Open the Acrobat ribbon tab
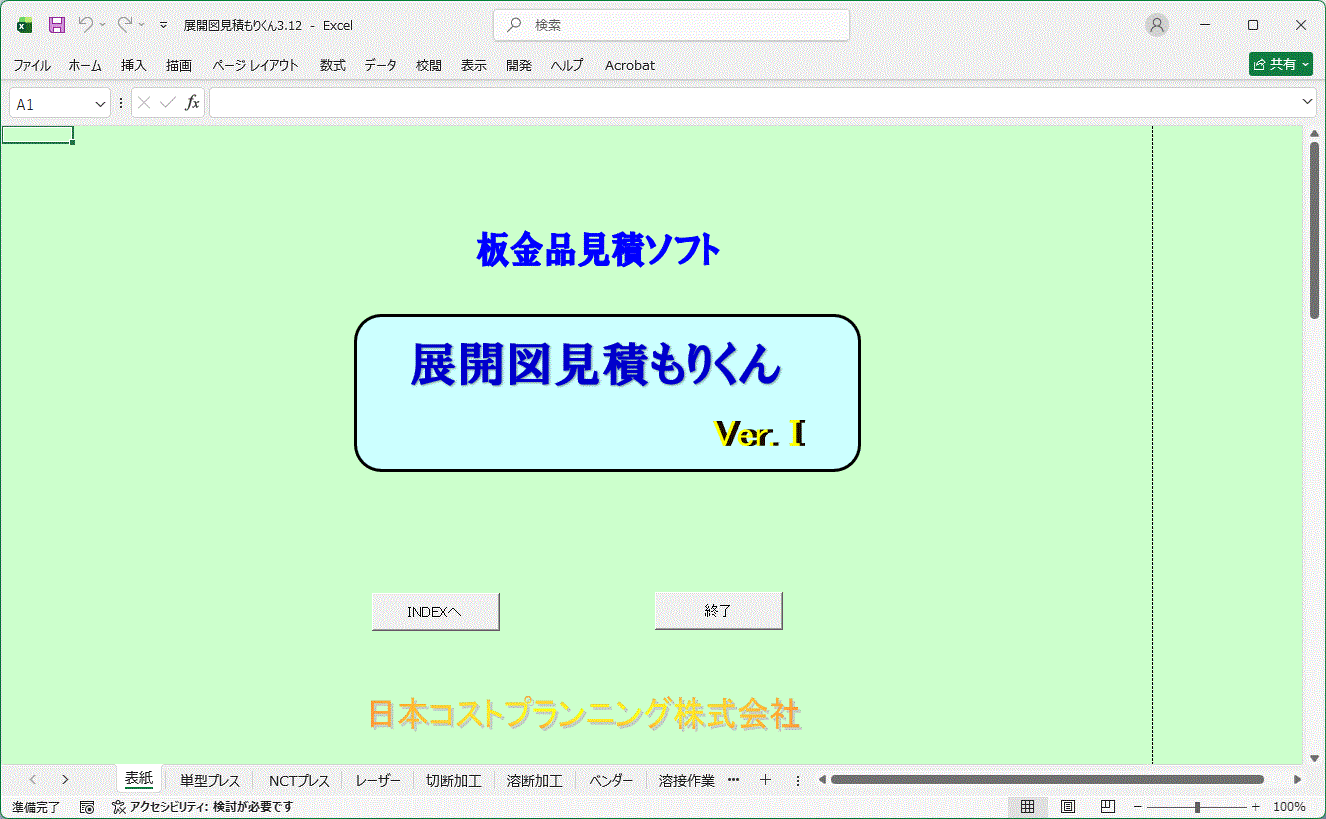Image resolution: width=1326 pixels, height=819 pixels. tap(630, 65)
